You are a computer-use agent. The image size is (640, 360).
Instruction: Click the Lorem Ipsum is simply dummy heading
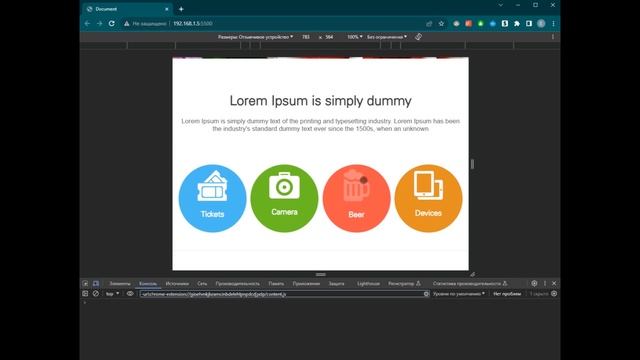point(320,100)
